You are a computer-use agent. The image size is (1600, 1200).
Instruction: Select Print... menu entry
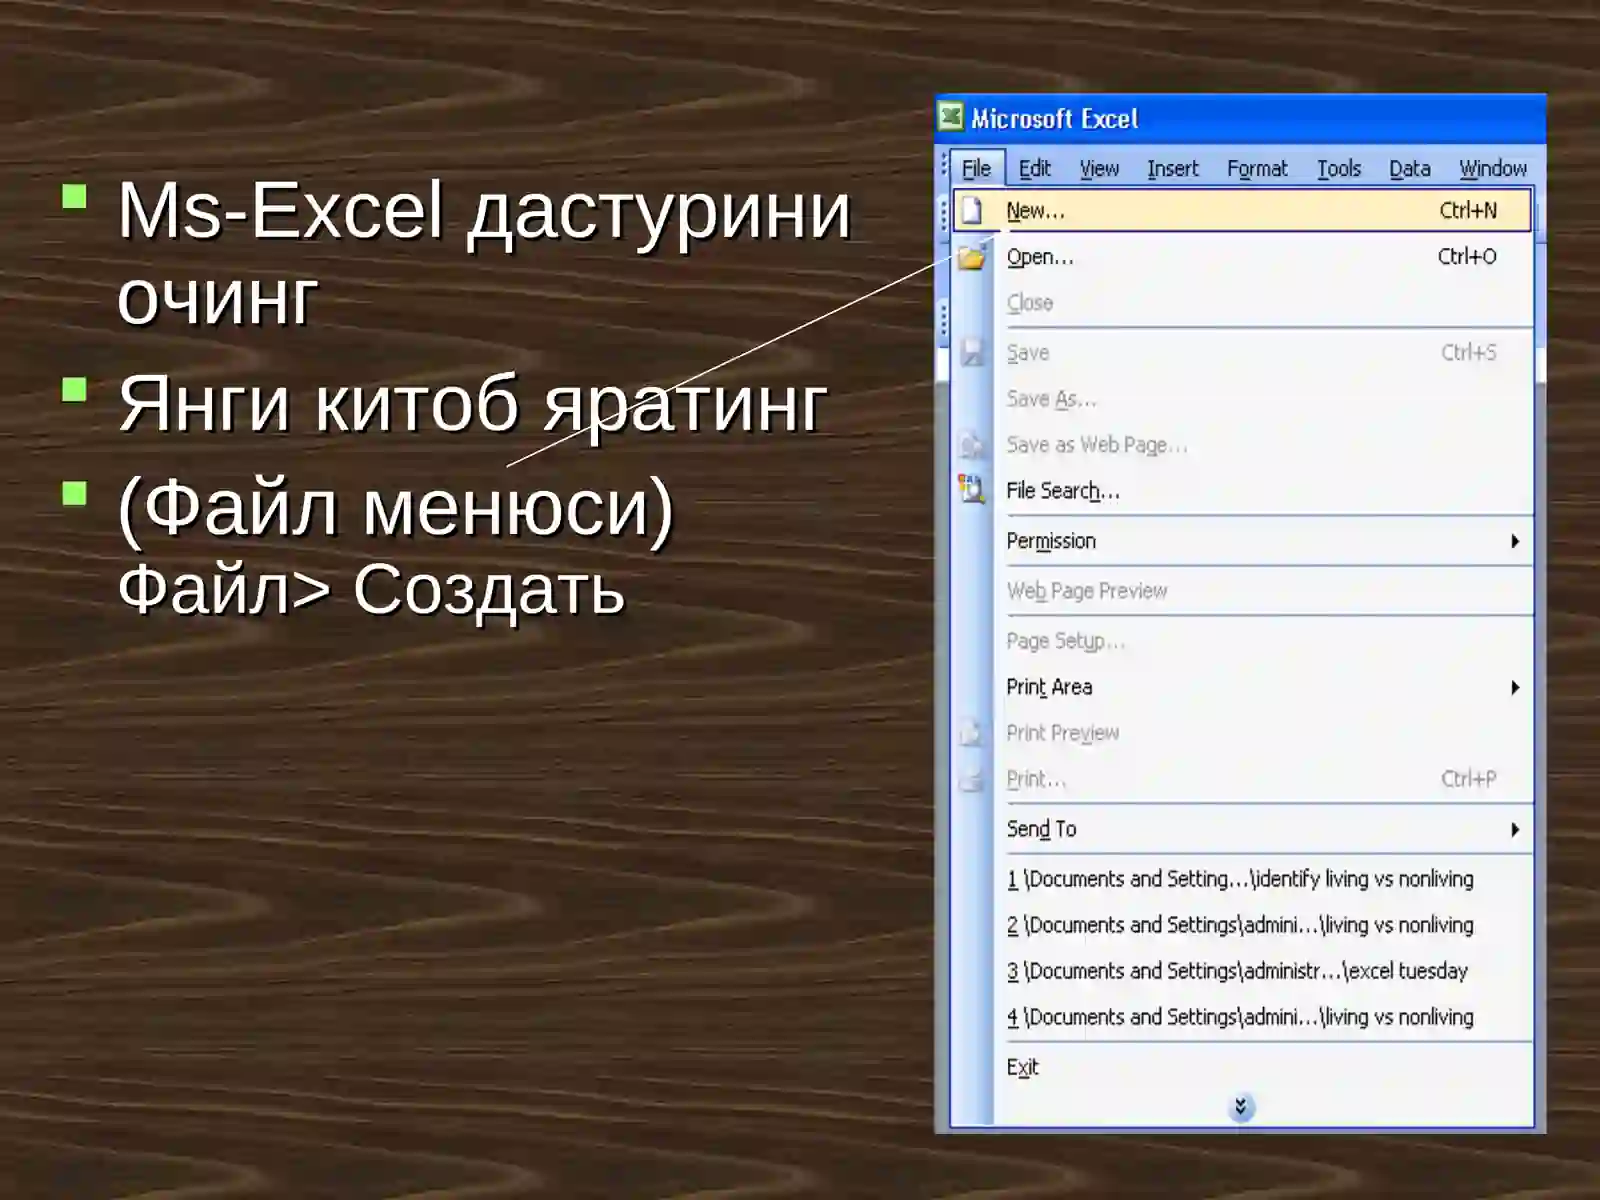(x=1242, y=779)
